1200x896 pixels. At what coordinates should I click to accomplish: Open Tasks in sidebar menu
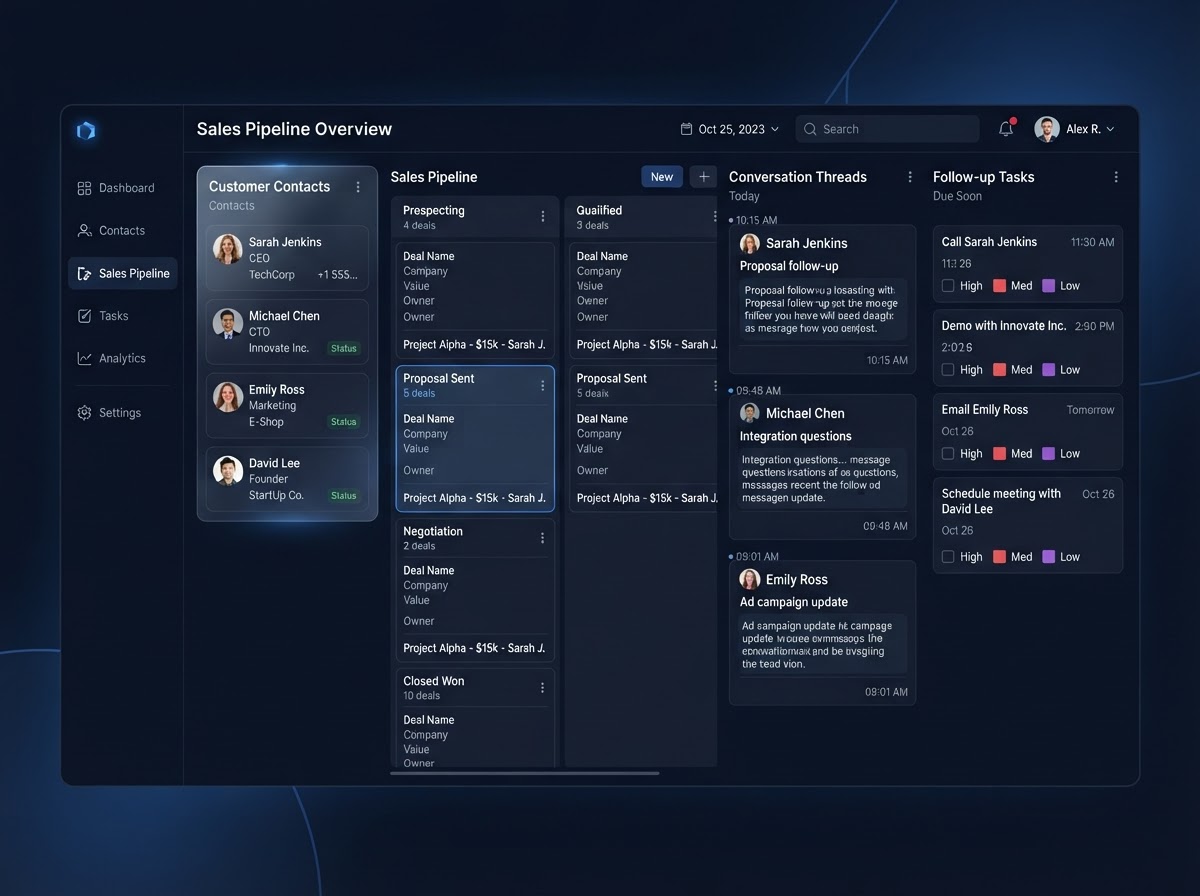pos(122,316)
